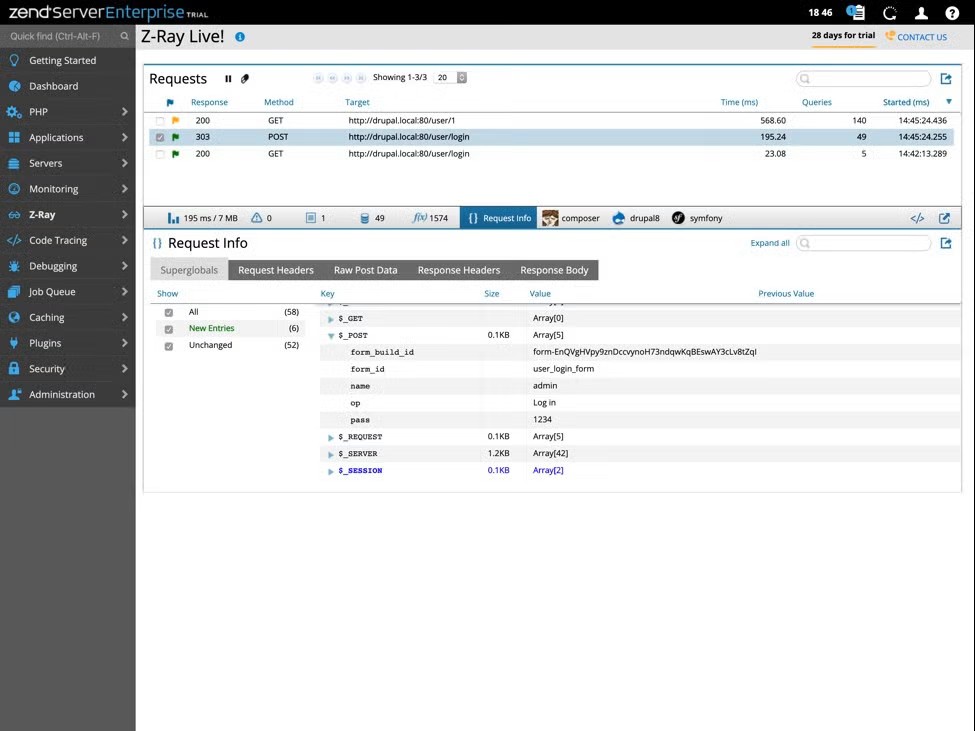Switch to Raw Post Data tab
The width and height of the screenshot is (975, 731).
click(x=366, y=270)
